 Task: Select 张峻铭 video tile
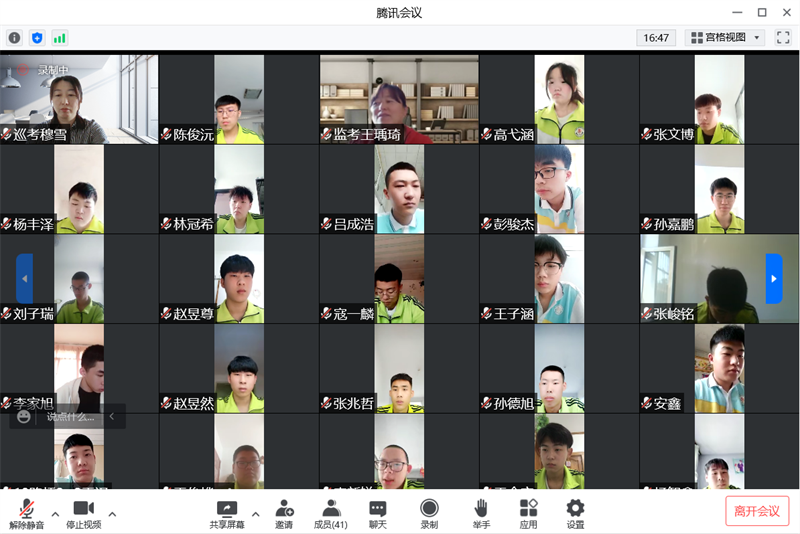(719, 279)
